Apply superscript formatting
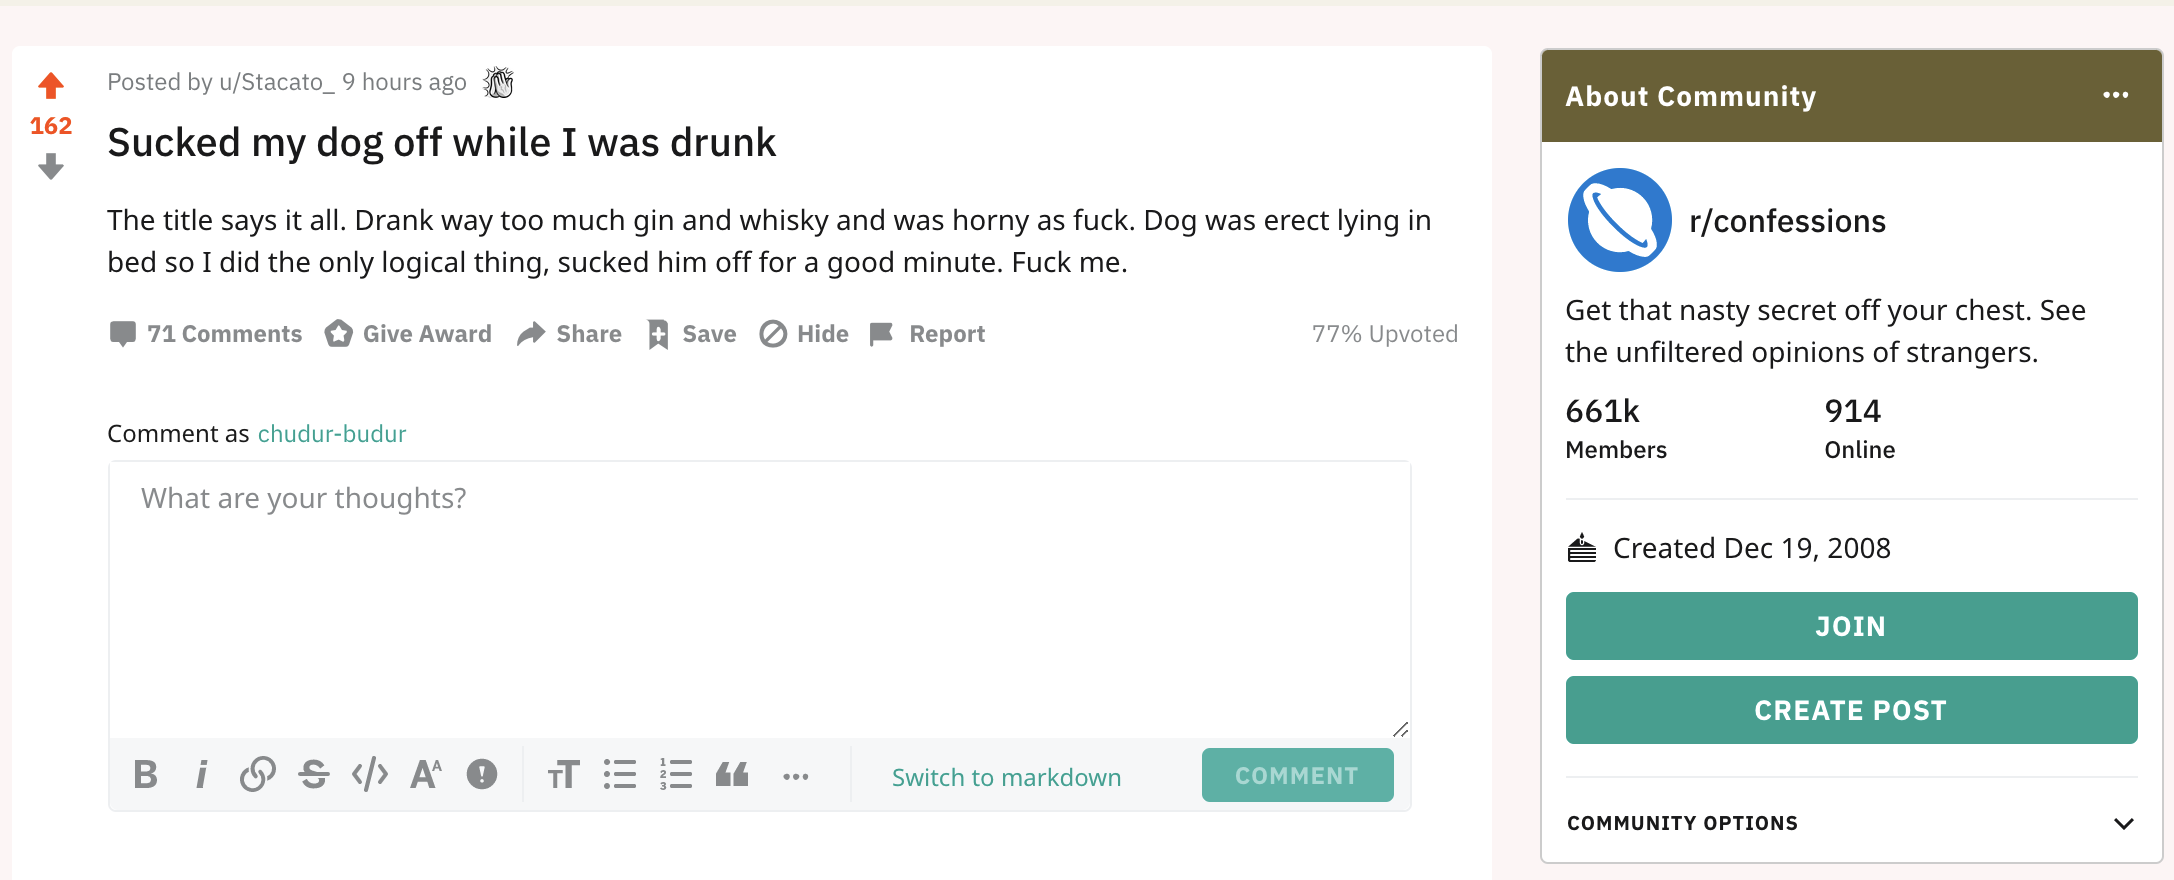 pos(426,775)
